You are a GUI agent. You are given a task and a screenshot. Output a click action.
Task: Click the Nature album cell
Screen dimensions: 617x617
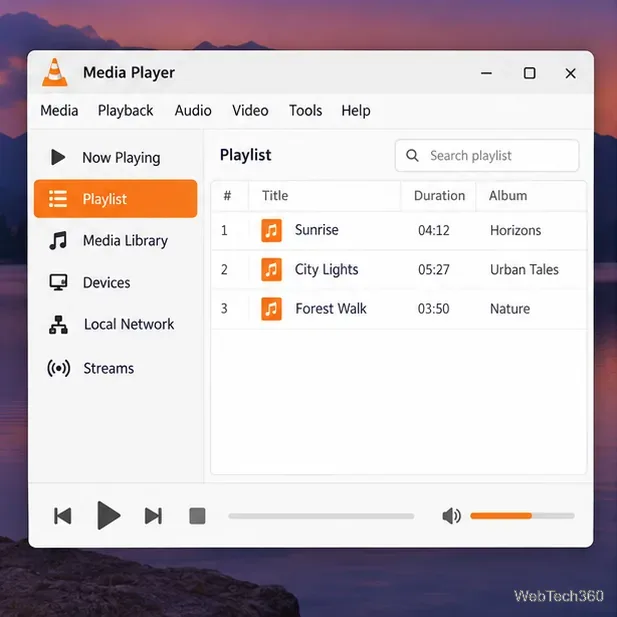coord(510,309)
